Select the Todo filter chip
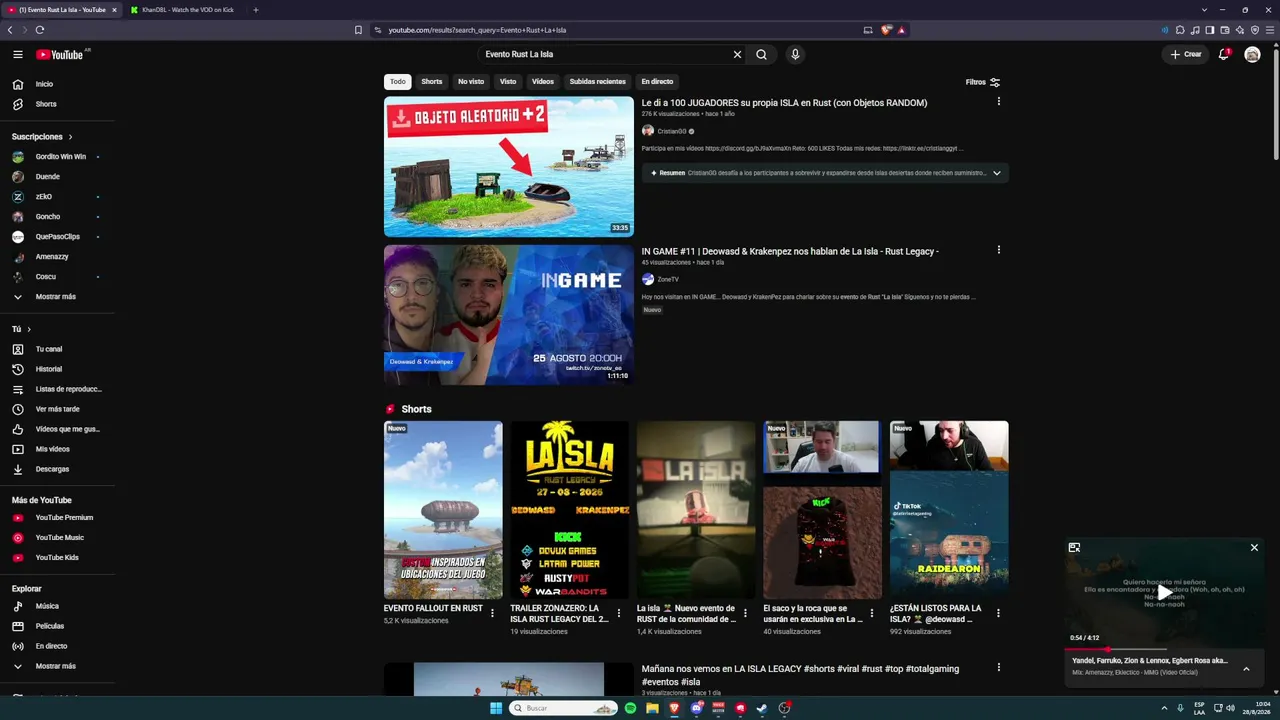1280x720 pixels. click(x=398, y=82)
